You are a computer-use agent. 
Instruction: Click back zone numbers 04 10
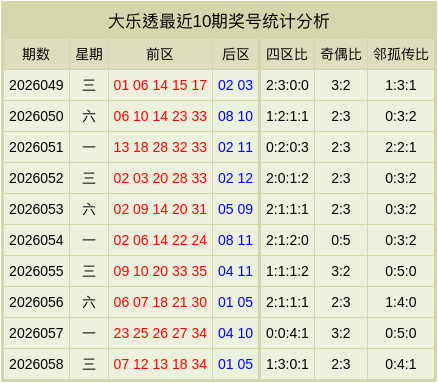(x=235, y=333)
